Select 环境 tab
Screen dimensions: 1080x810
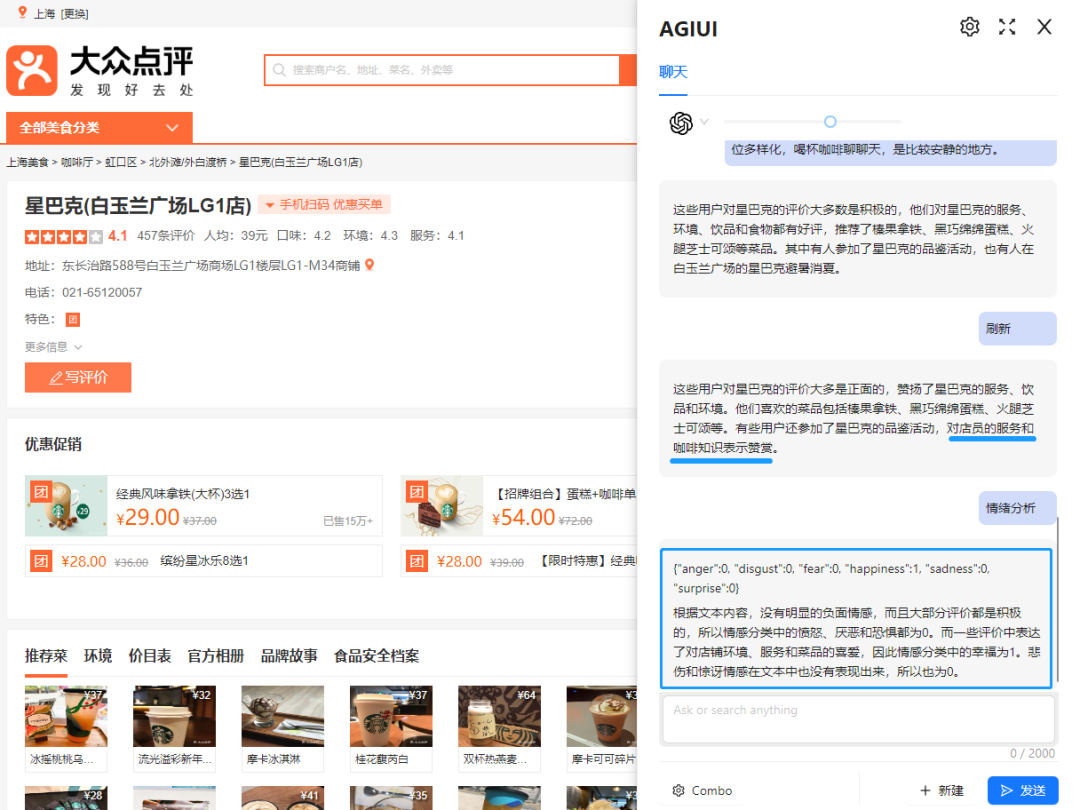pos(98,656)
